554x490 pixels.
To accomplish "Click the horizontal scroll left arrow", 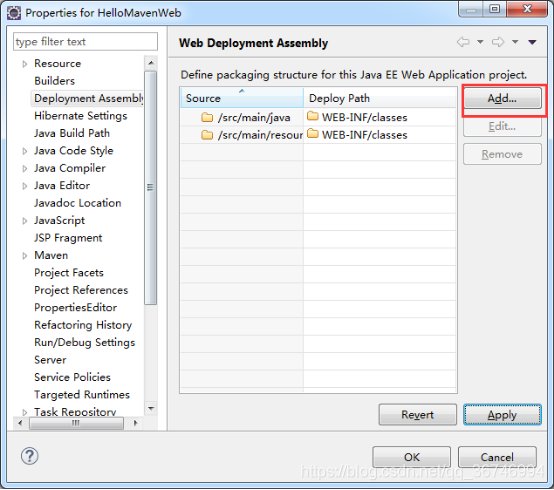I will 20,423.
